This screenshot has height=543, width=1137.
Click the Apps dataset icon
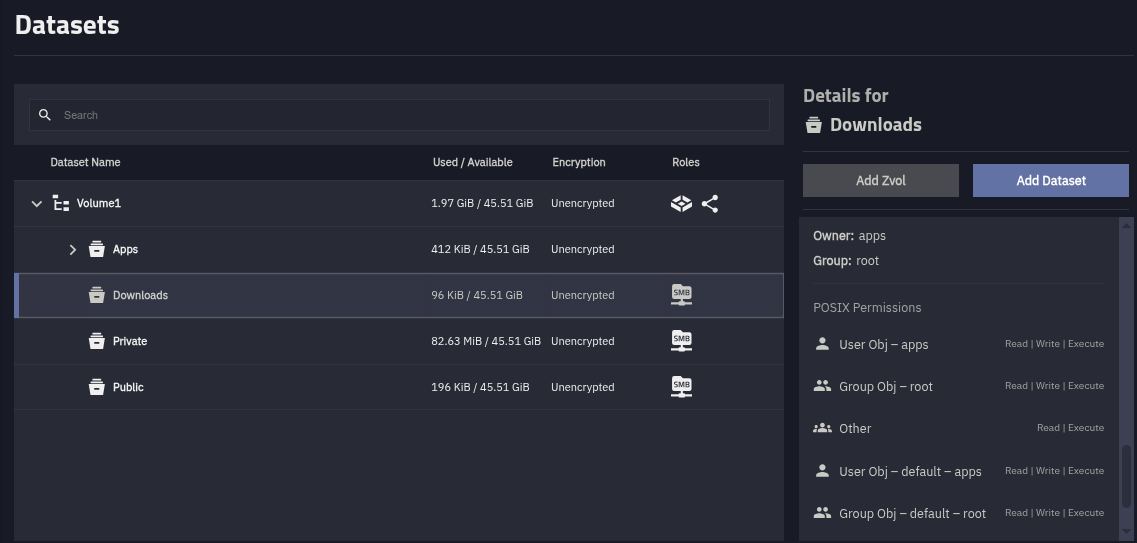(x=97, y=250)
